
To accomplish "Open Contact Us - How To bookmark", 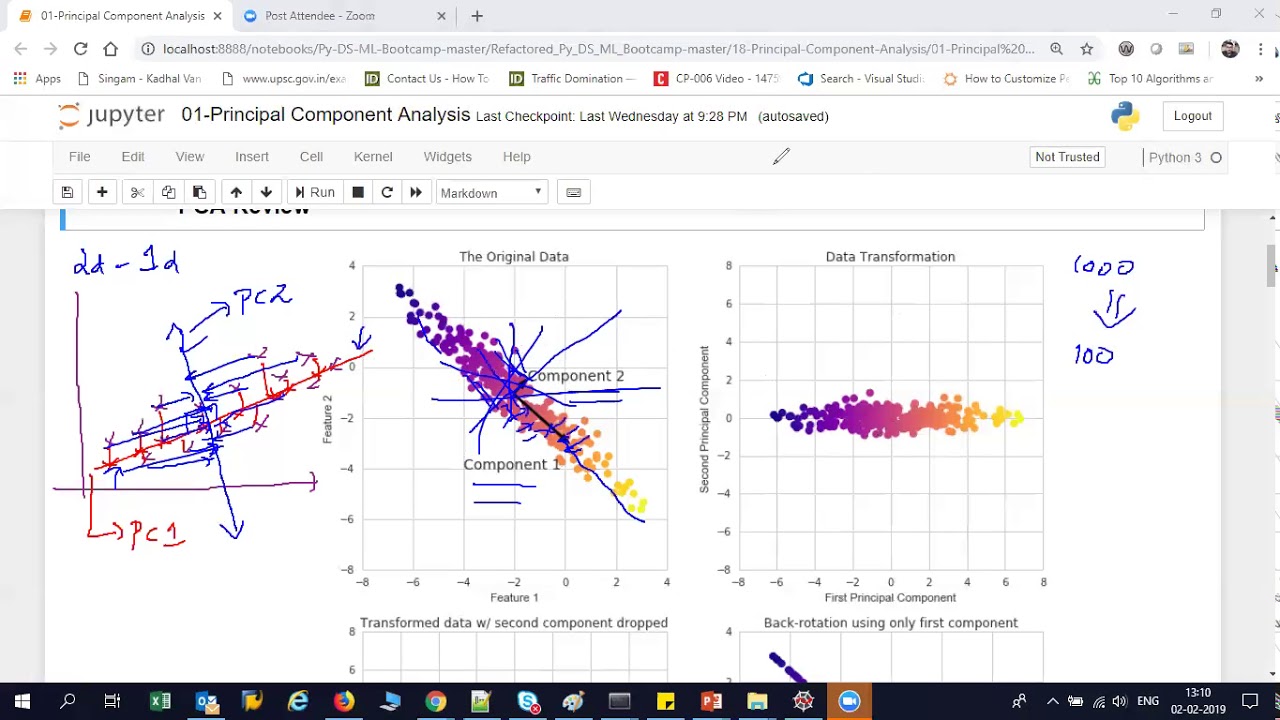I will 428,78.
